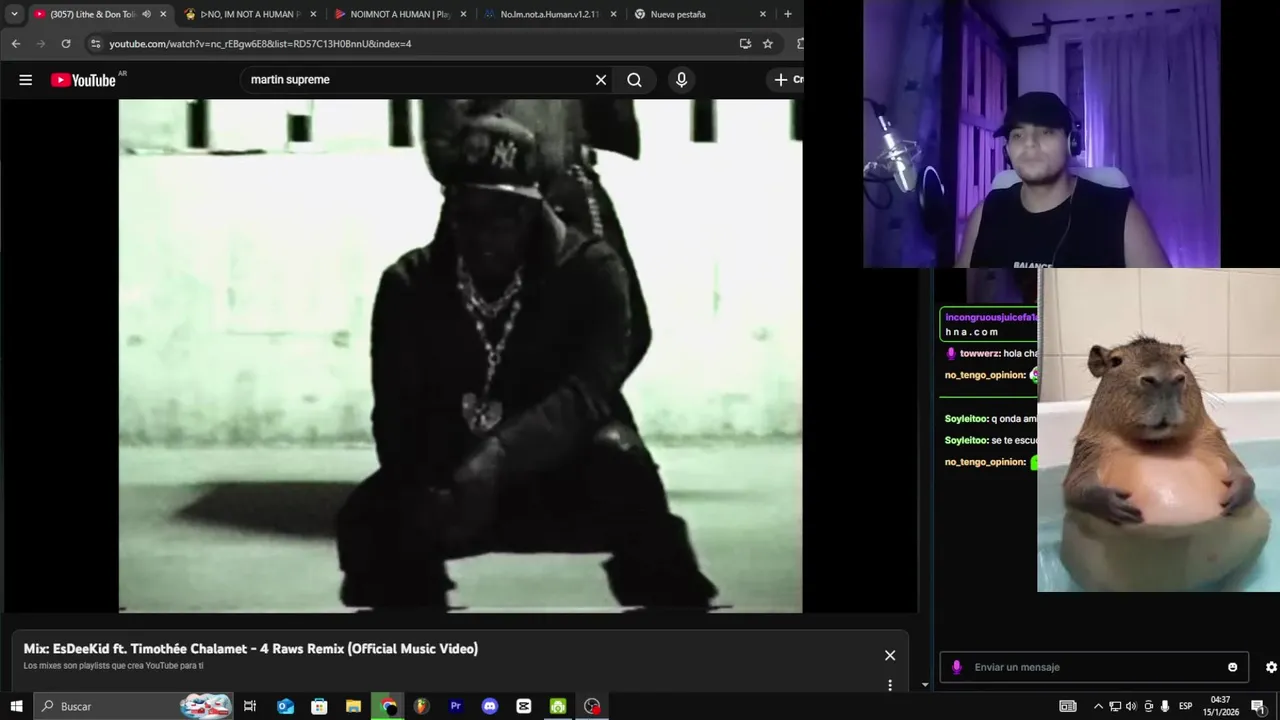Switch to the 'Nueva pestaña' tab
The height and width of the screenshot is (720, 1280).
(700, 14)
